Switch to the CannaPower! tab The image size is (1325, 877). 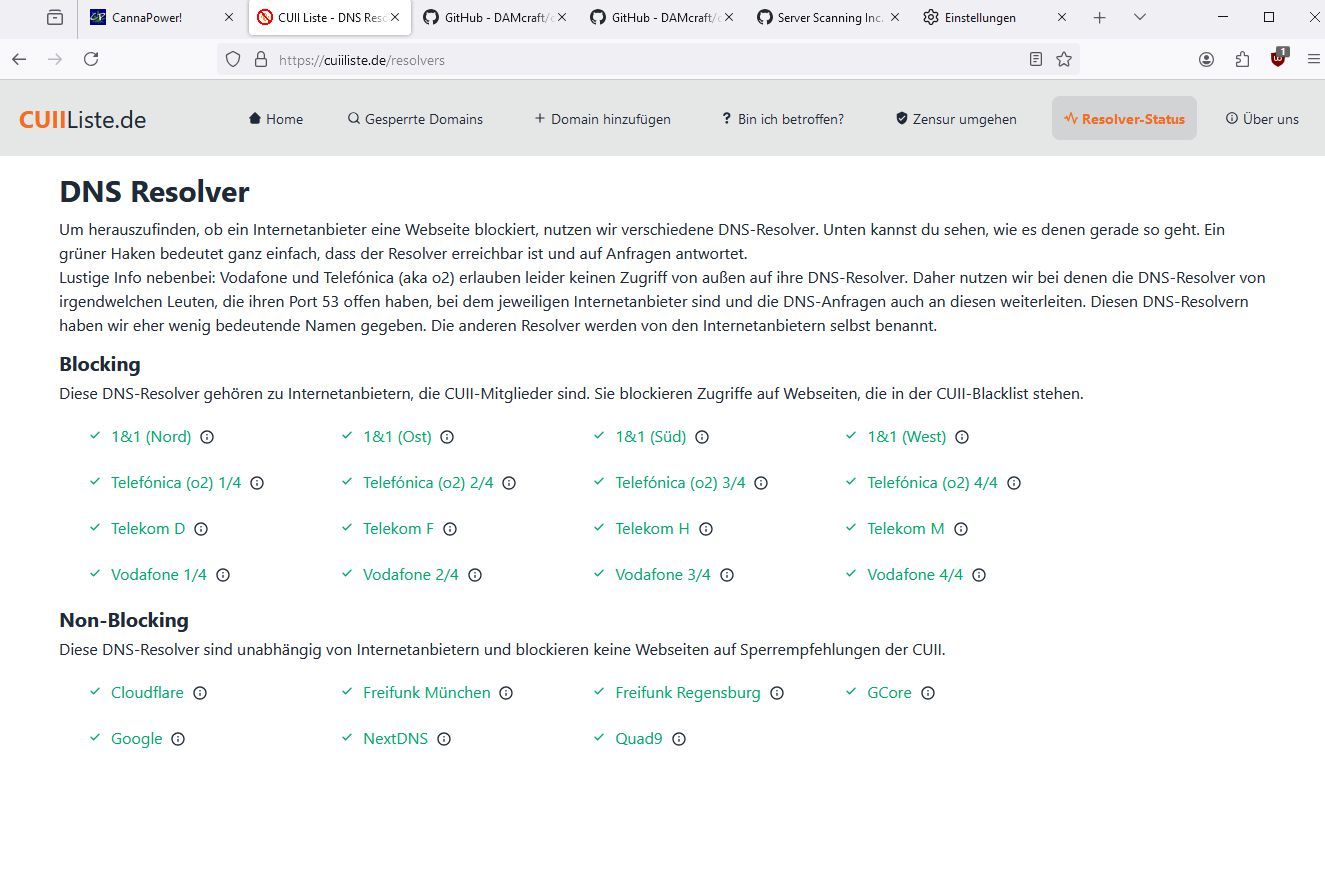[x=160, y=18]
